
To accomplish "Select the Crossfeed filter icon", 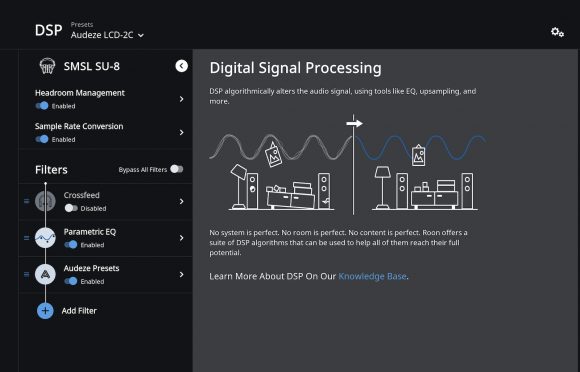I will click(x=45, y=201).
